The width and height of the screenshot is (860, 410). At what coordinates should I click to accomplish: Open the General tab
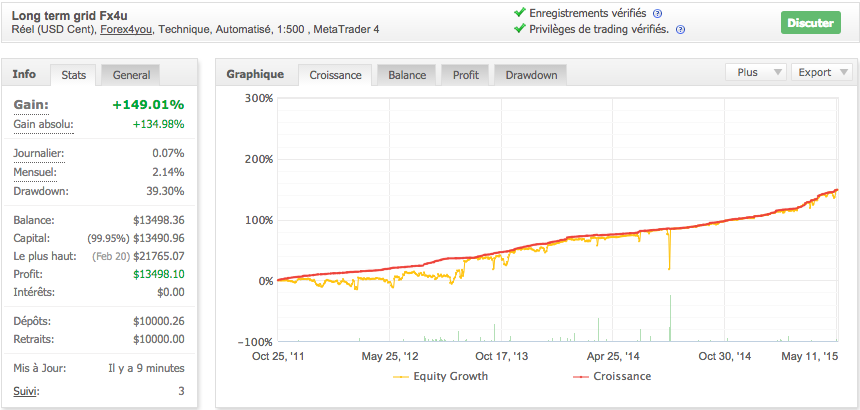tap(131, 75)
